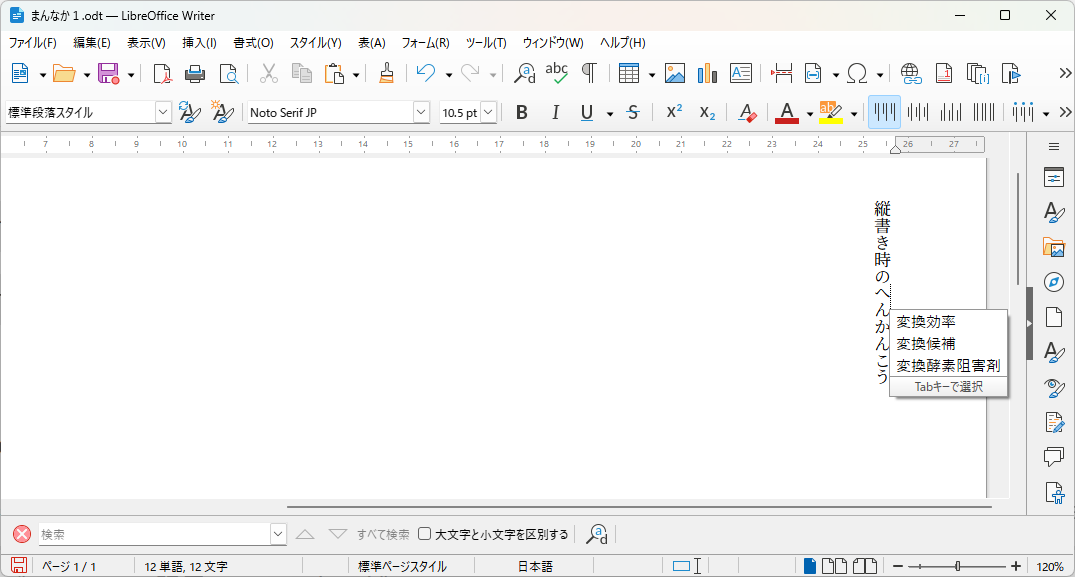Open the 編集(E) menu
Image resolution: width=1075 pixels, height=577 pixels.
92,42
